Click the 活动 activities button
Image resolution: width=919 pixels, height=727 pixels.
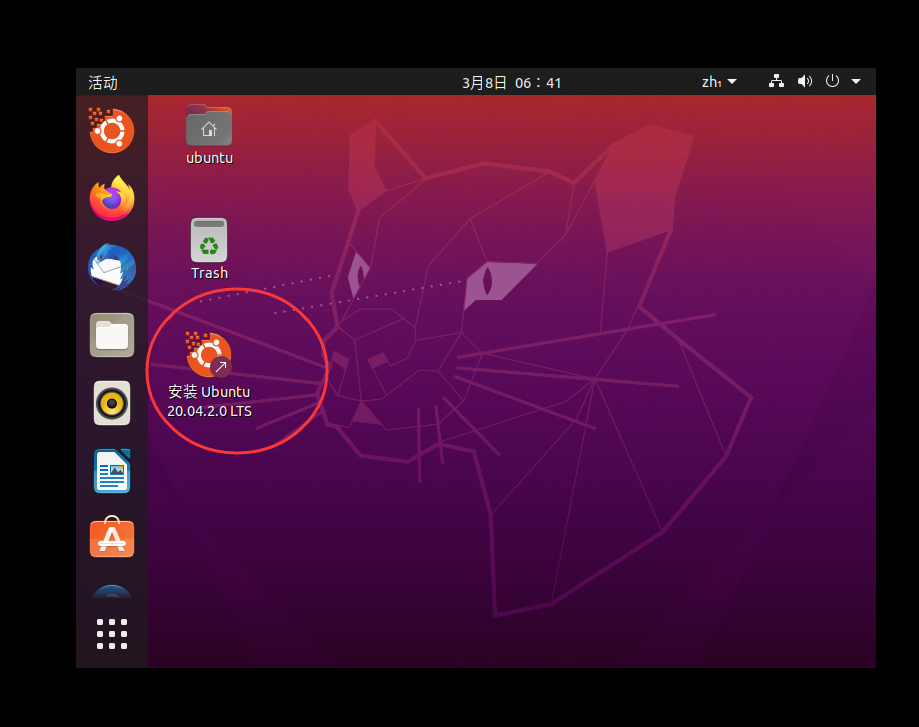(103, 83)
